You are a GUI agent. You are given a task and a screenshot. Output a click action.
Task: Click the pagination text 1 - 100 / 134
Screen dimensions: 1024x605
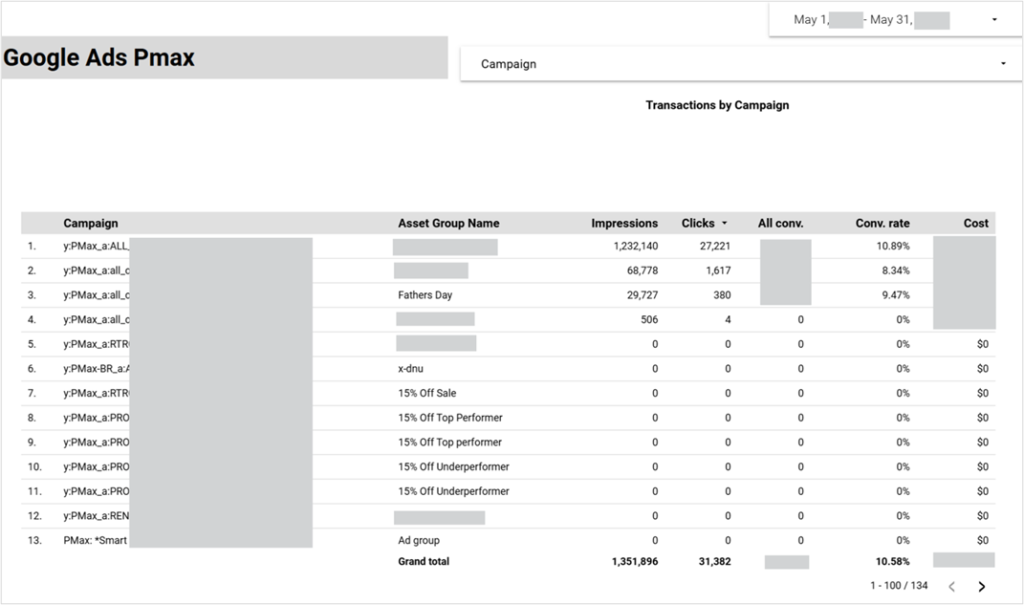899,585
